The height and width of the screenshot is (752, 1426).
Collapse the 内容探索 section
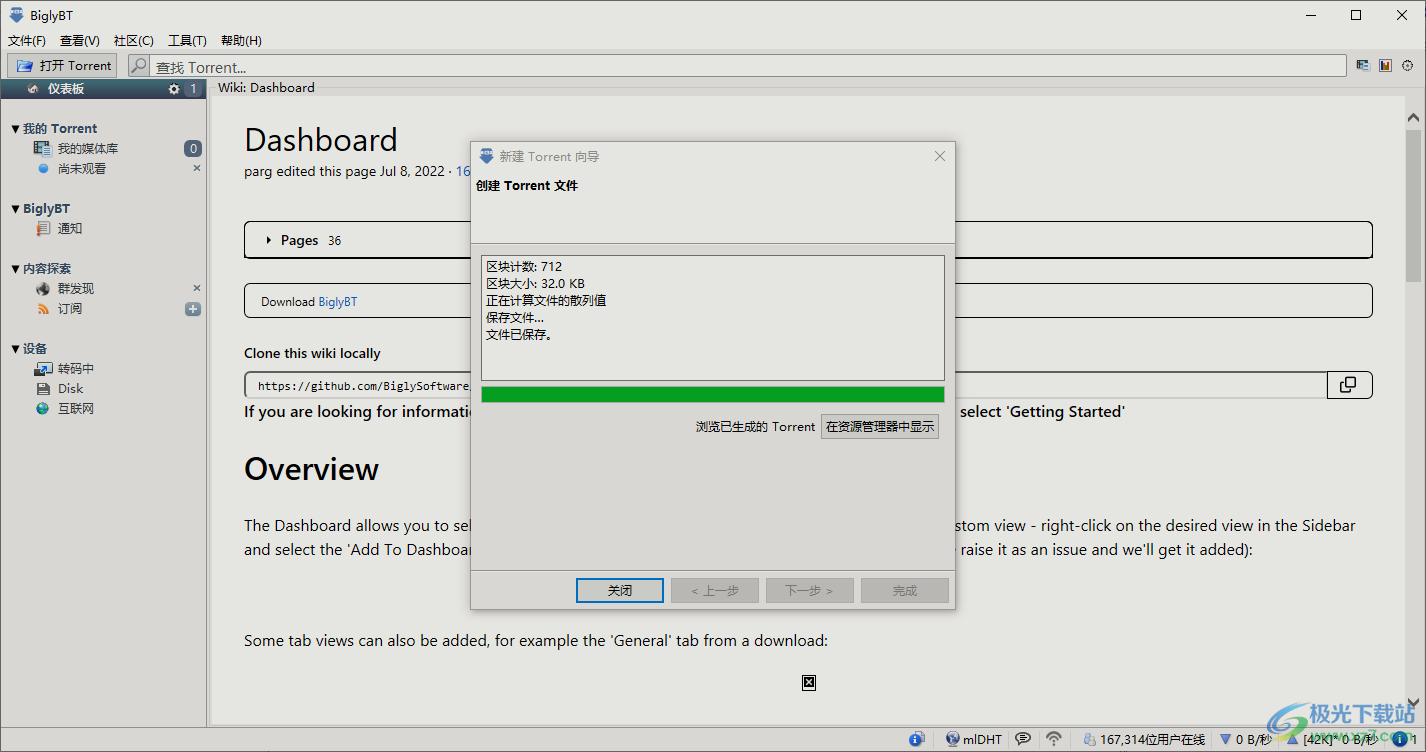point(15,269)
